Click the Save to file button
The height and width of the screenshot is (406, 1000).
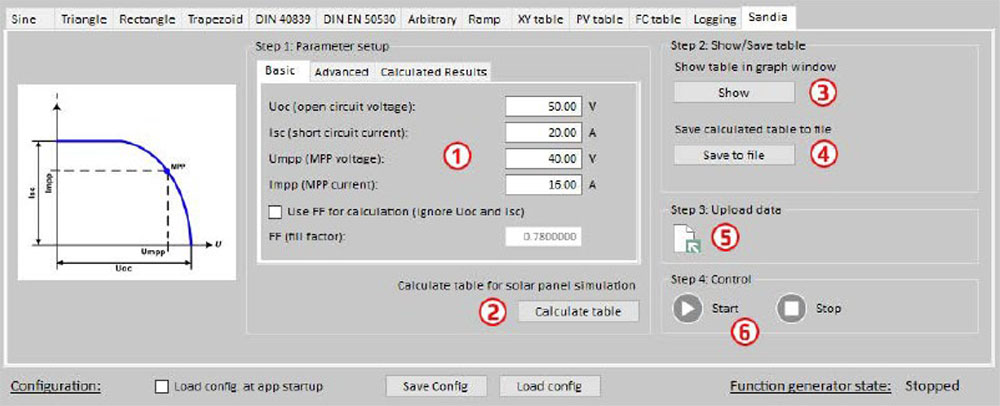733,155
